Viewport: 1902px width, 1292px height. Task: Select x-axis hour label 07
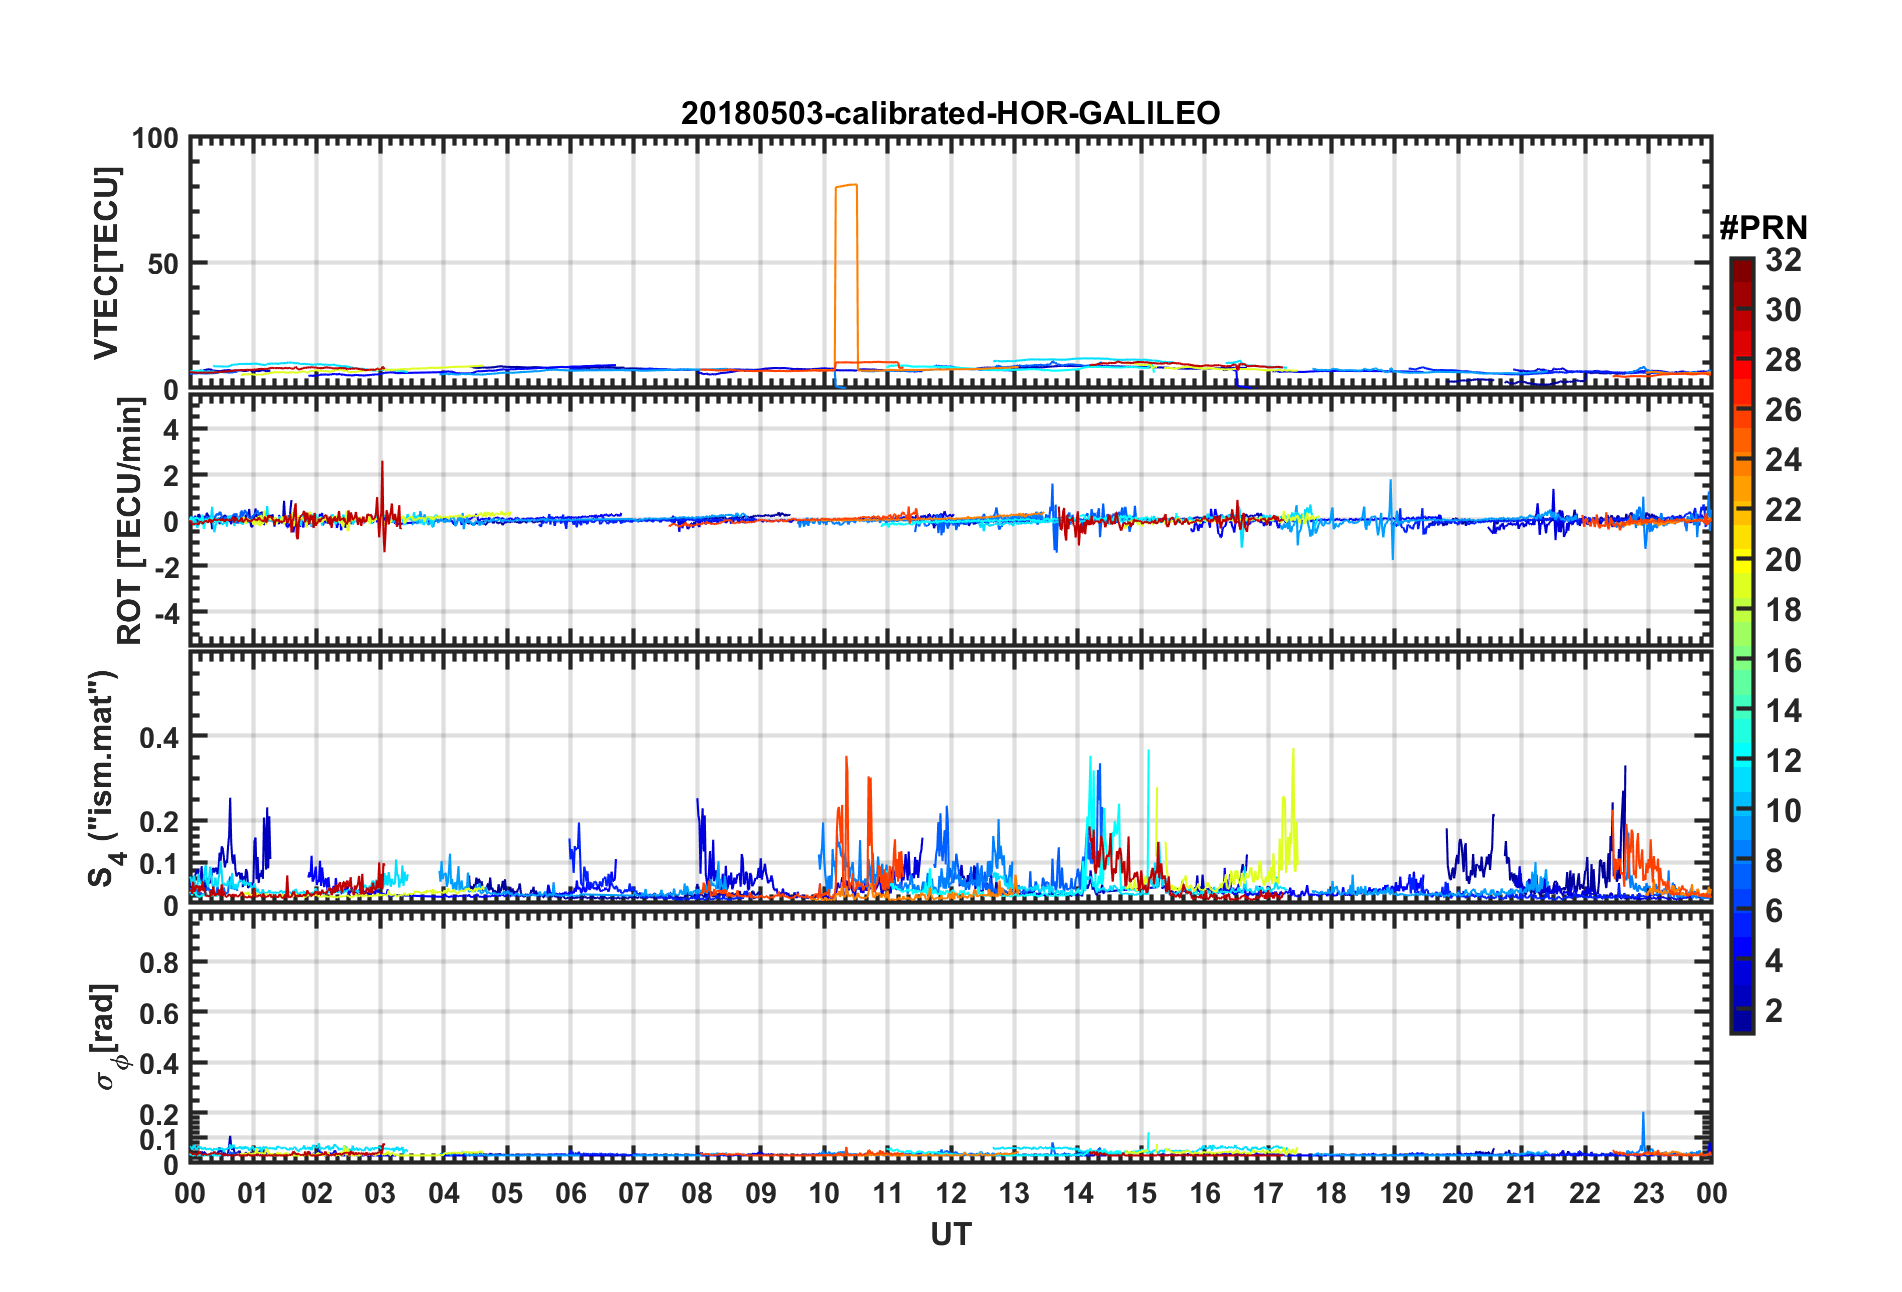pos(634,1193)
